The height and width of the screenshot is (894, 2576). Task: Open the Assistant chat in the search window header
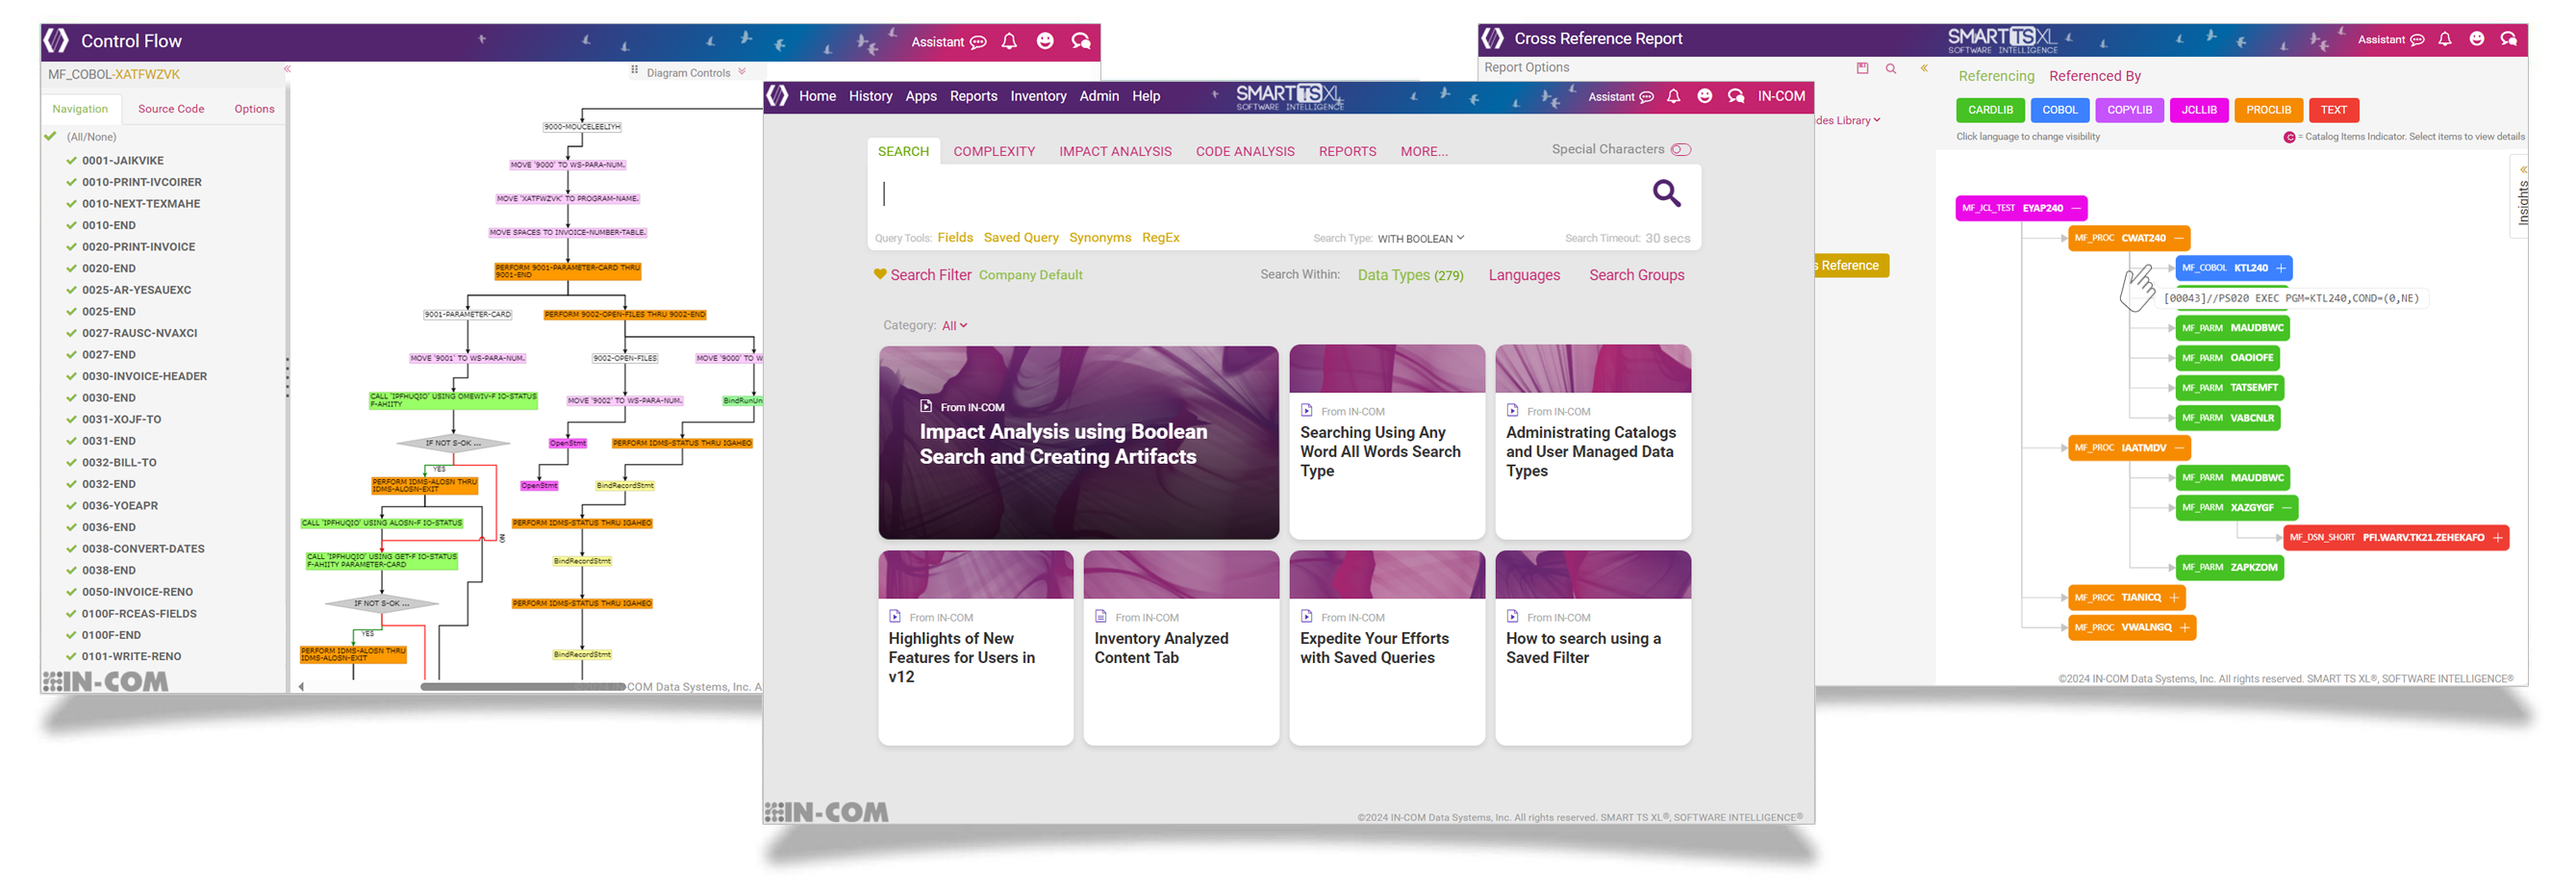(x=1648, y=97)
